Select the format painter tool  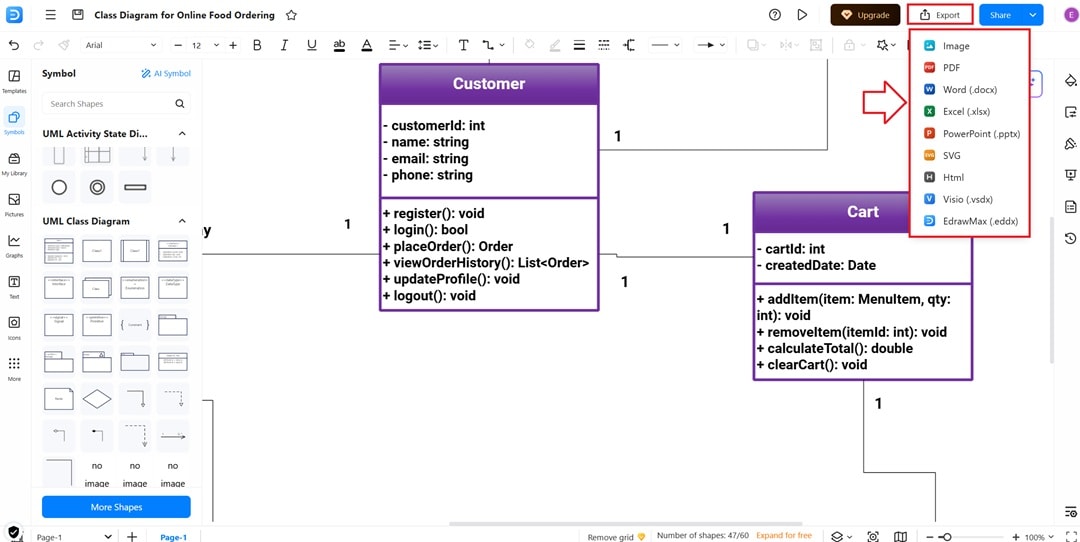tap(63, 45)
